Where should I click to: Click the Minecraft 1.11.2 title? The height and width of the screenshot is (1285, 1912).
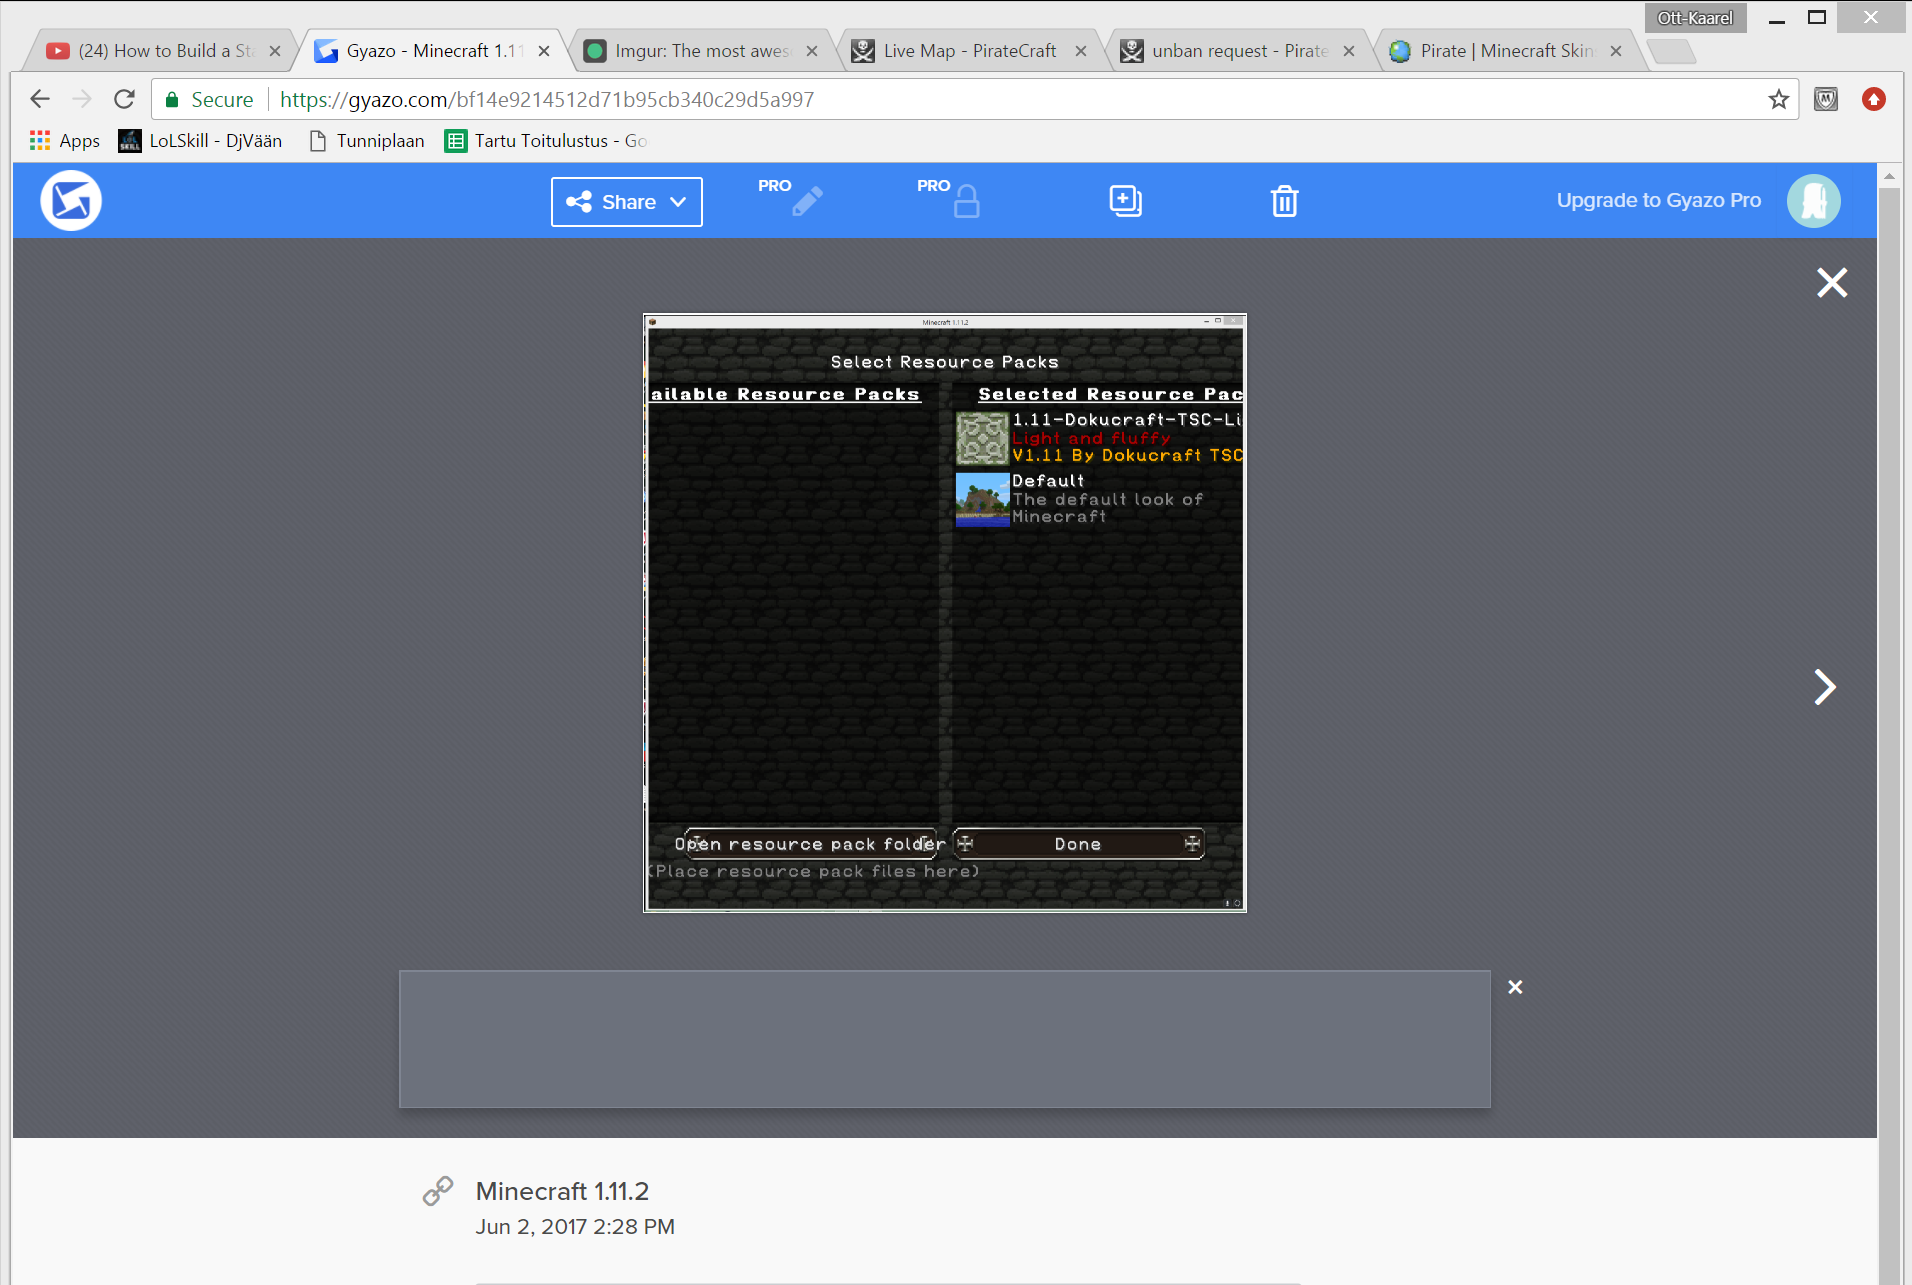tap(562, 1191)
